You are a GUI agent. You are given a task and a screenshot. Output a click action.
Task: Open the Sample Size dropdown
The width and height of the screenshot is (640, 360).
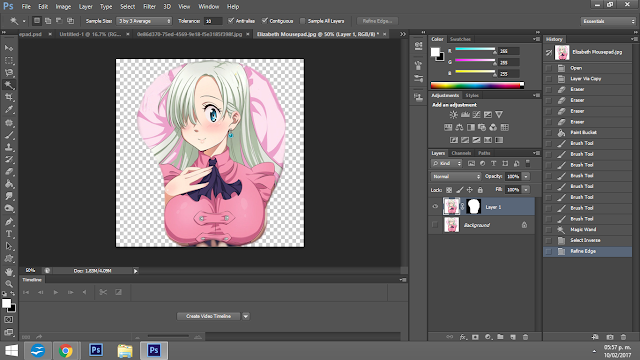coord(144,21)
